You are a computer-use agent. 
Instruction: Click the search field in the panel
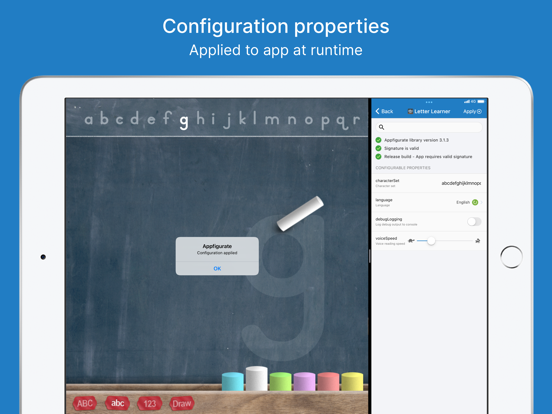coord(429,127)
